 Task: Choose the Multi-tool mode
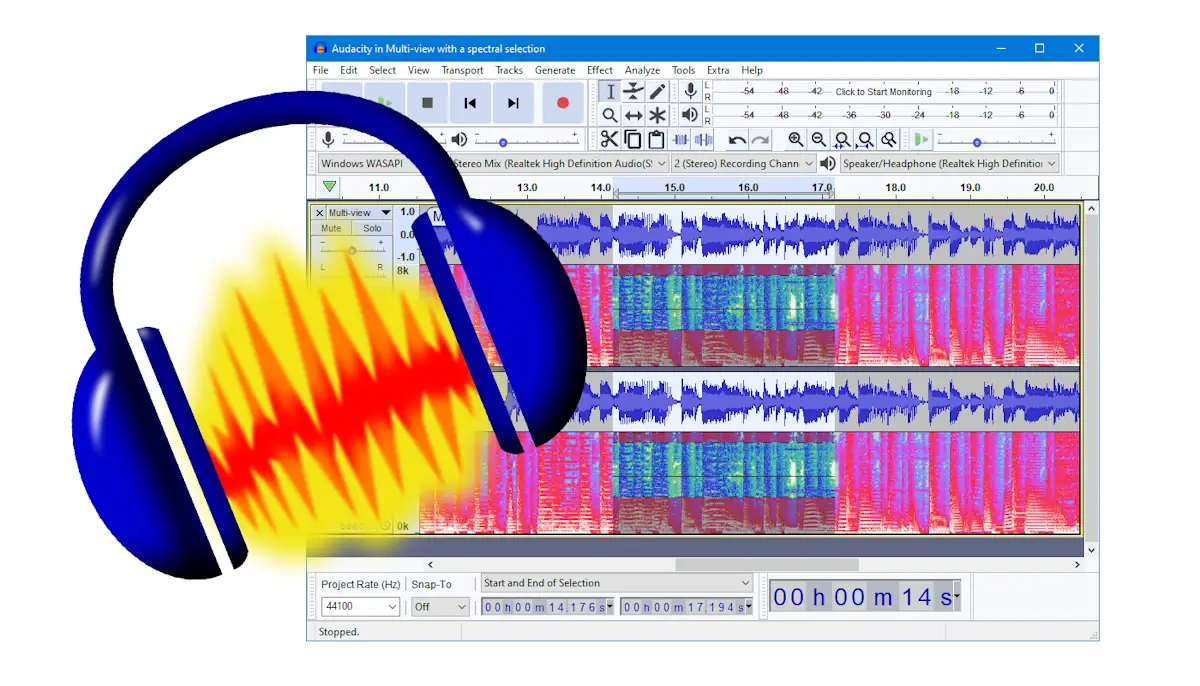(657, 114)
